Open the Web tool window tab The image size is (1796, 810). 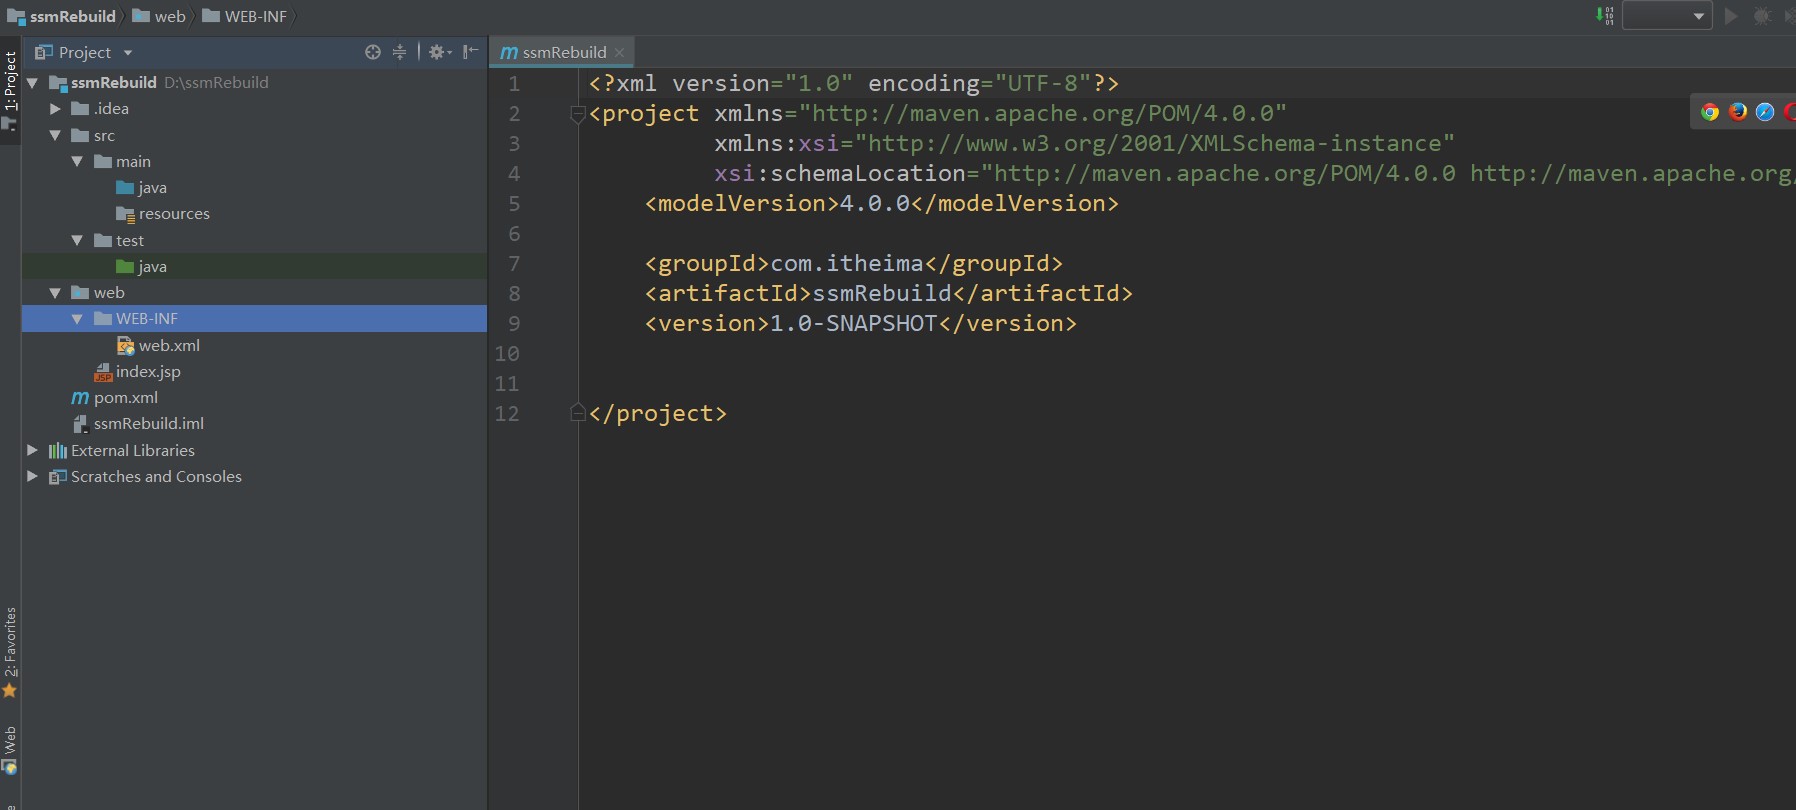(x=10, y=750)
